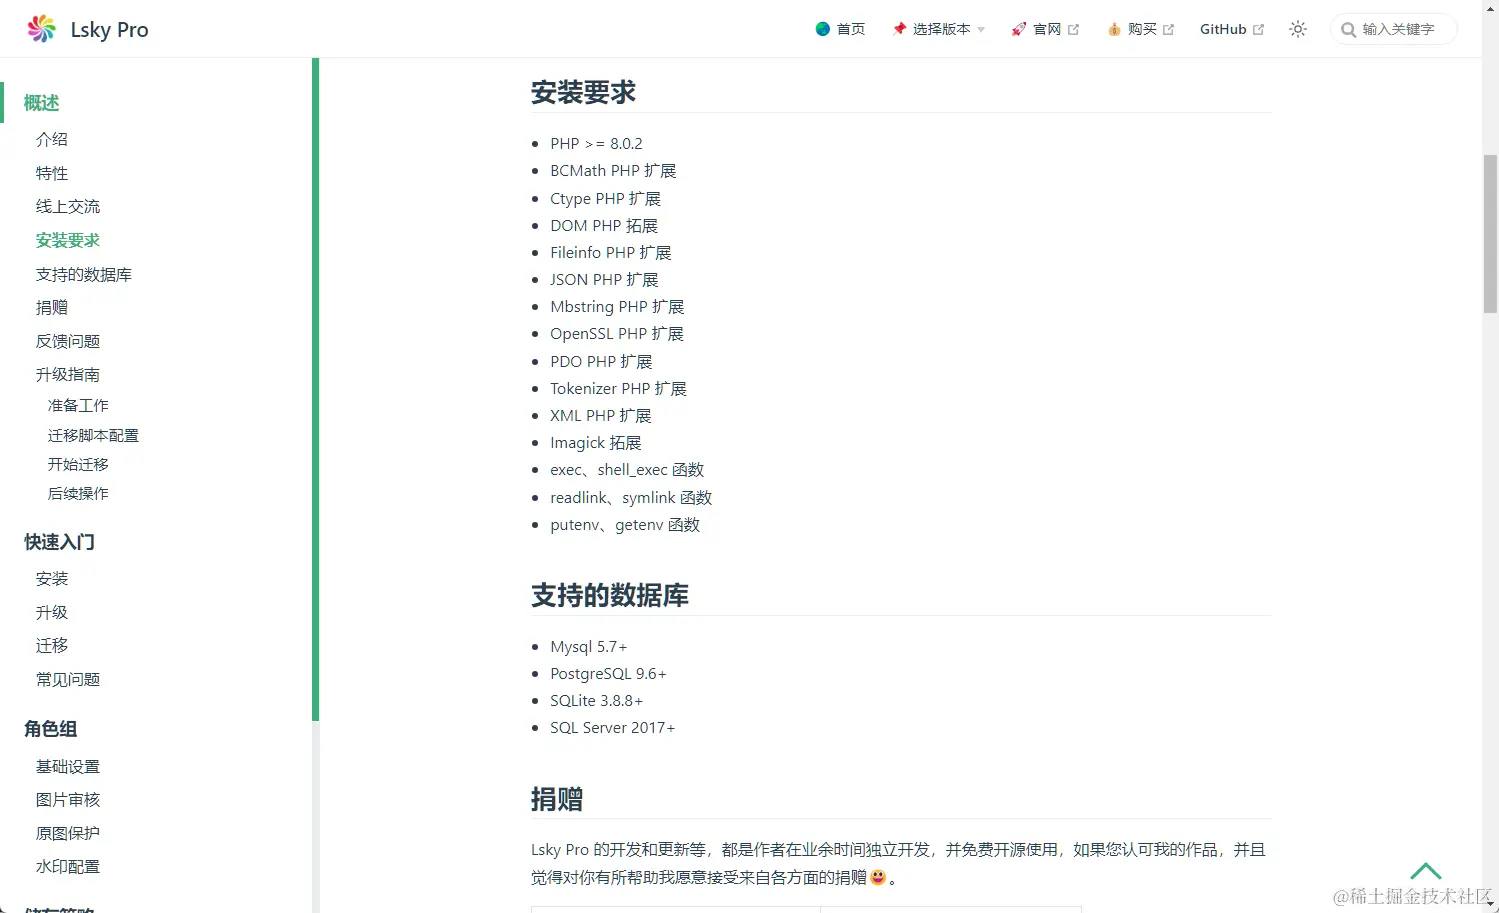Viewport: 1499px width, 913px height.
Task: Click text 'SQLite 3.8.8+'
Action: [596, 701]
